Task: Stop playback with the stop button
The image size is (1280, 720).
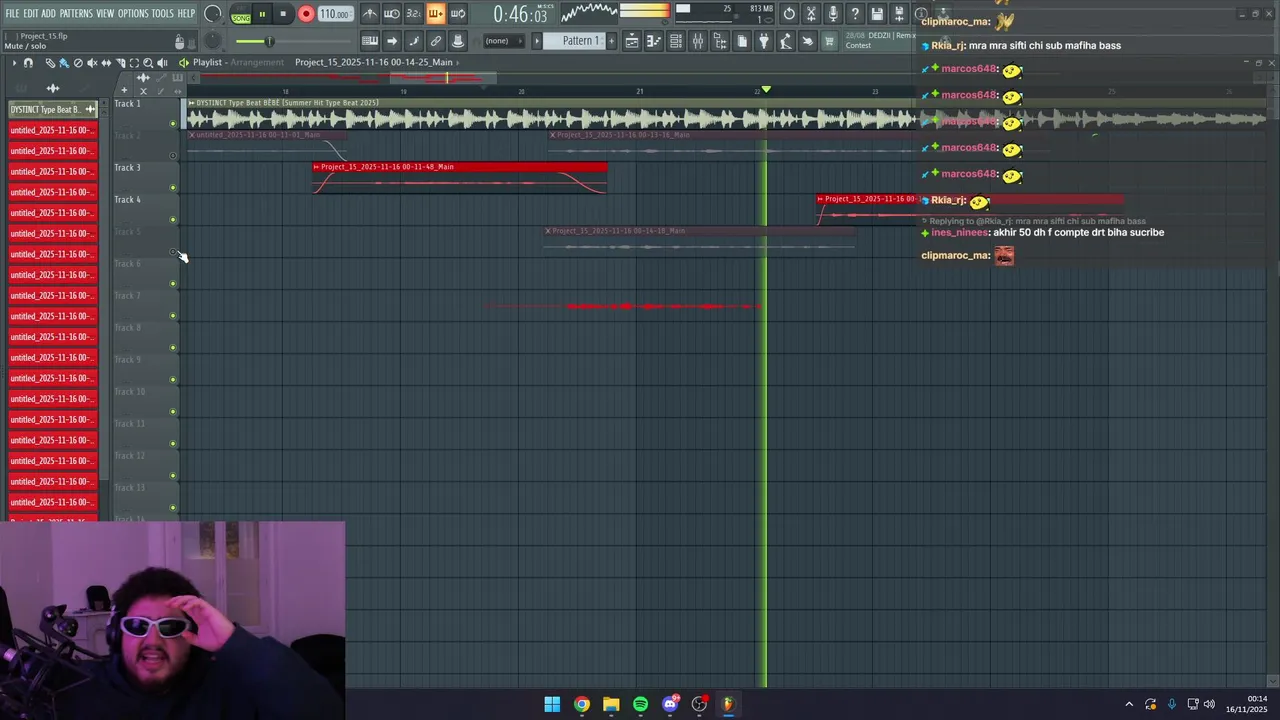Action: pyautogui.click(x=283, y=14)
